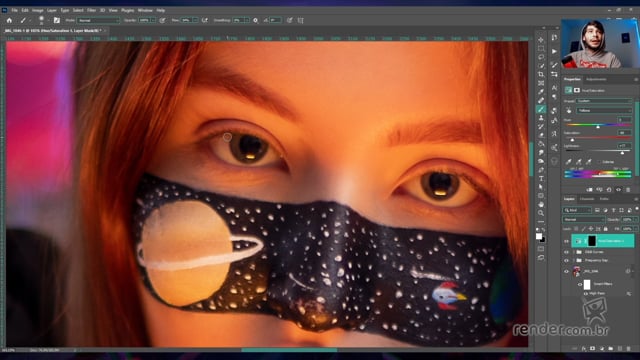Image resolution: width=640 pixels, height=360 pixels.
Task: Select the Lasso tool
Action: (x=541, y=57)
